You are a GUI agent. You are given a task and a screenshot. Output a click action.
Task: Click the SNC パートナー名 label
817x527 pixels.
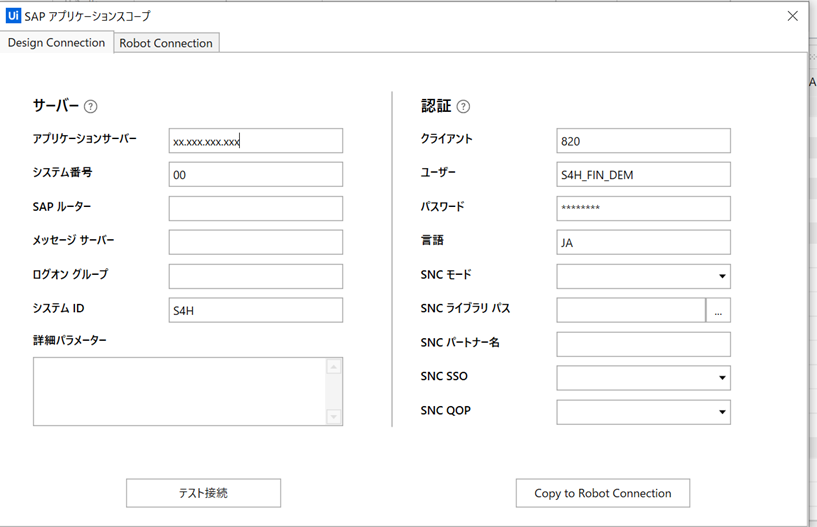tap(460, 342)
